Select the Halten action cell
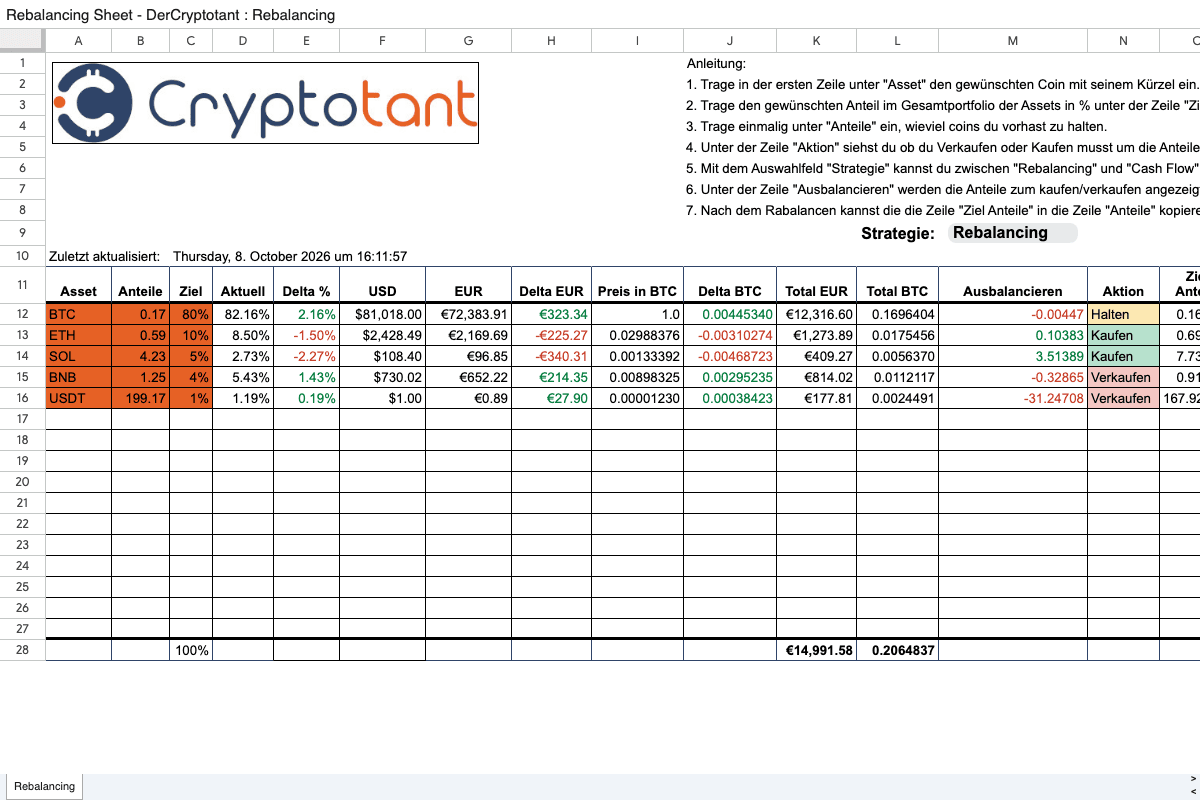This screenshot has height=800, width=1200. [x=1124, y=314]
